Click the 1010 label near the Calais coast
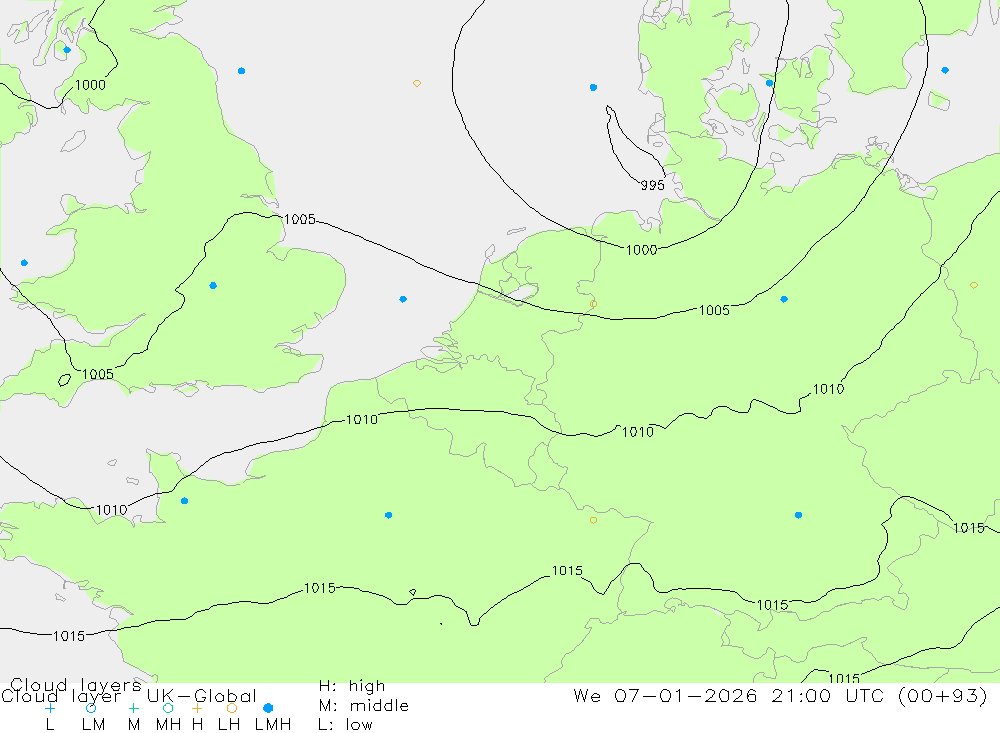The image size is (1000, 733). pos(362,420)
